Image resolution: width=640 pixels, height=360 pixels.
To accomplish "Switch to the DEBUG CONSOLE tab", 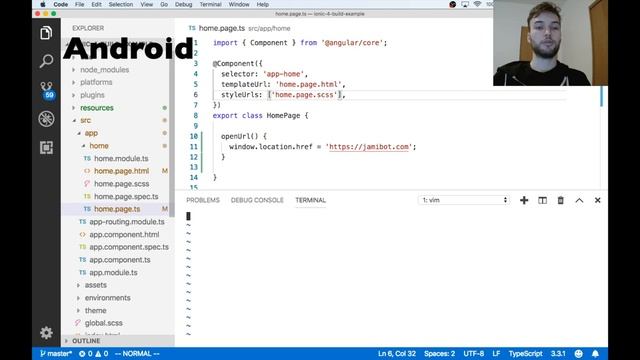I will (257, 200).
